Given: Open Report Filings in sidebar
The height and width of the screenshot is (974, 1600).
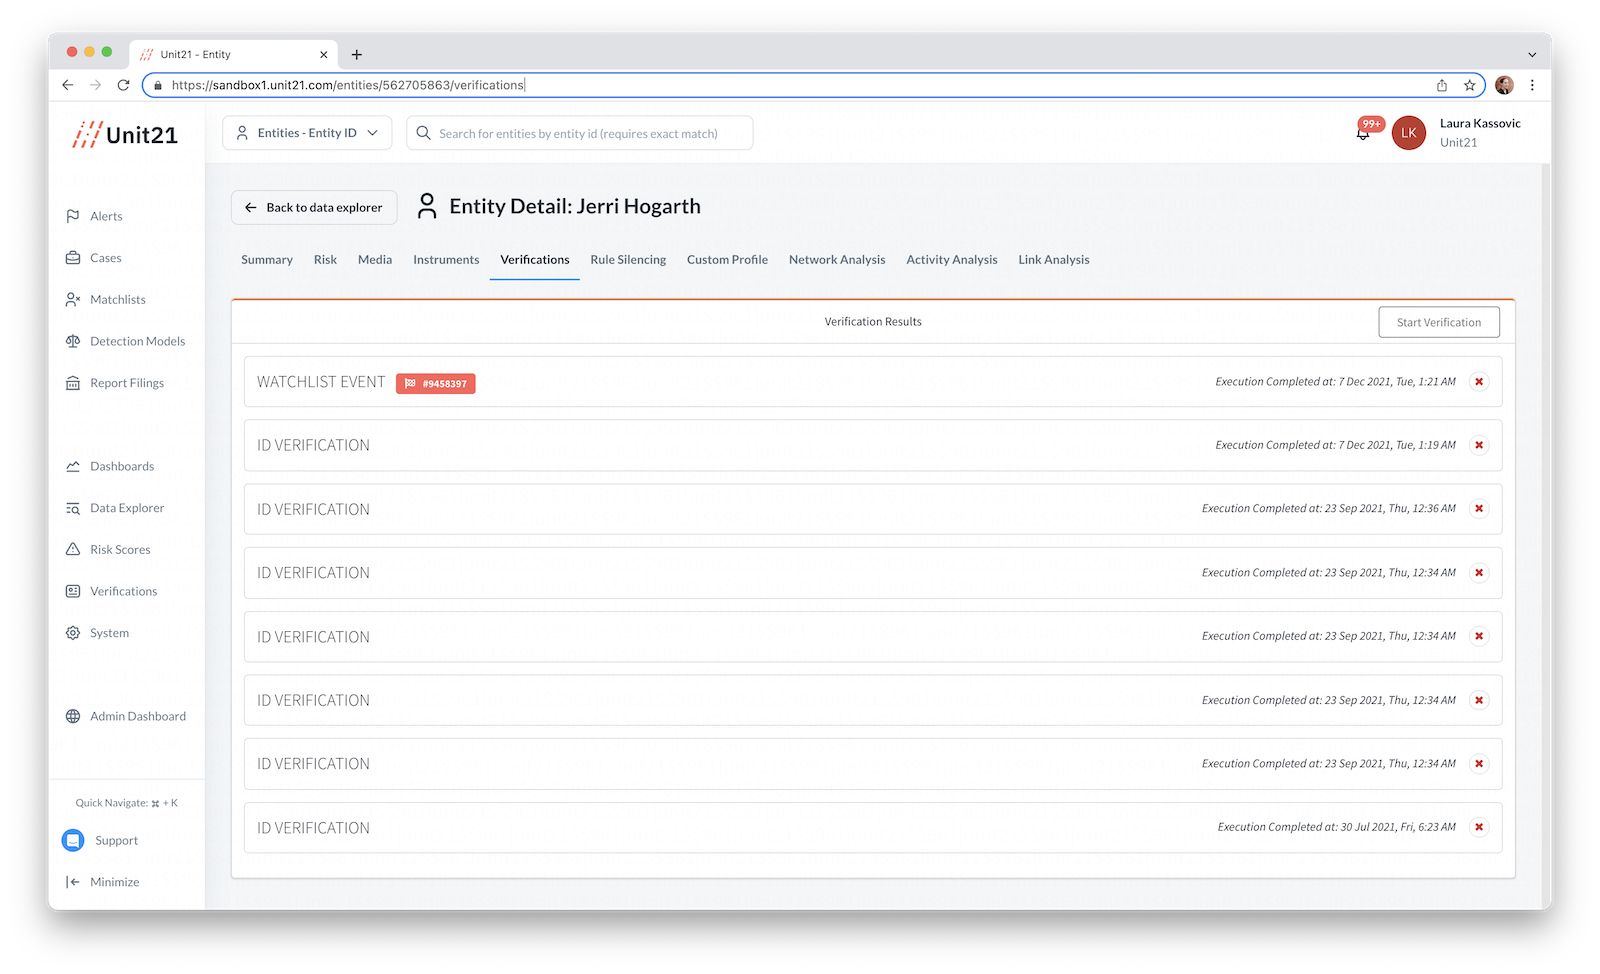Looking at the screenshot, I should [x=126, y=383].
